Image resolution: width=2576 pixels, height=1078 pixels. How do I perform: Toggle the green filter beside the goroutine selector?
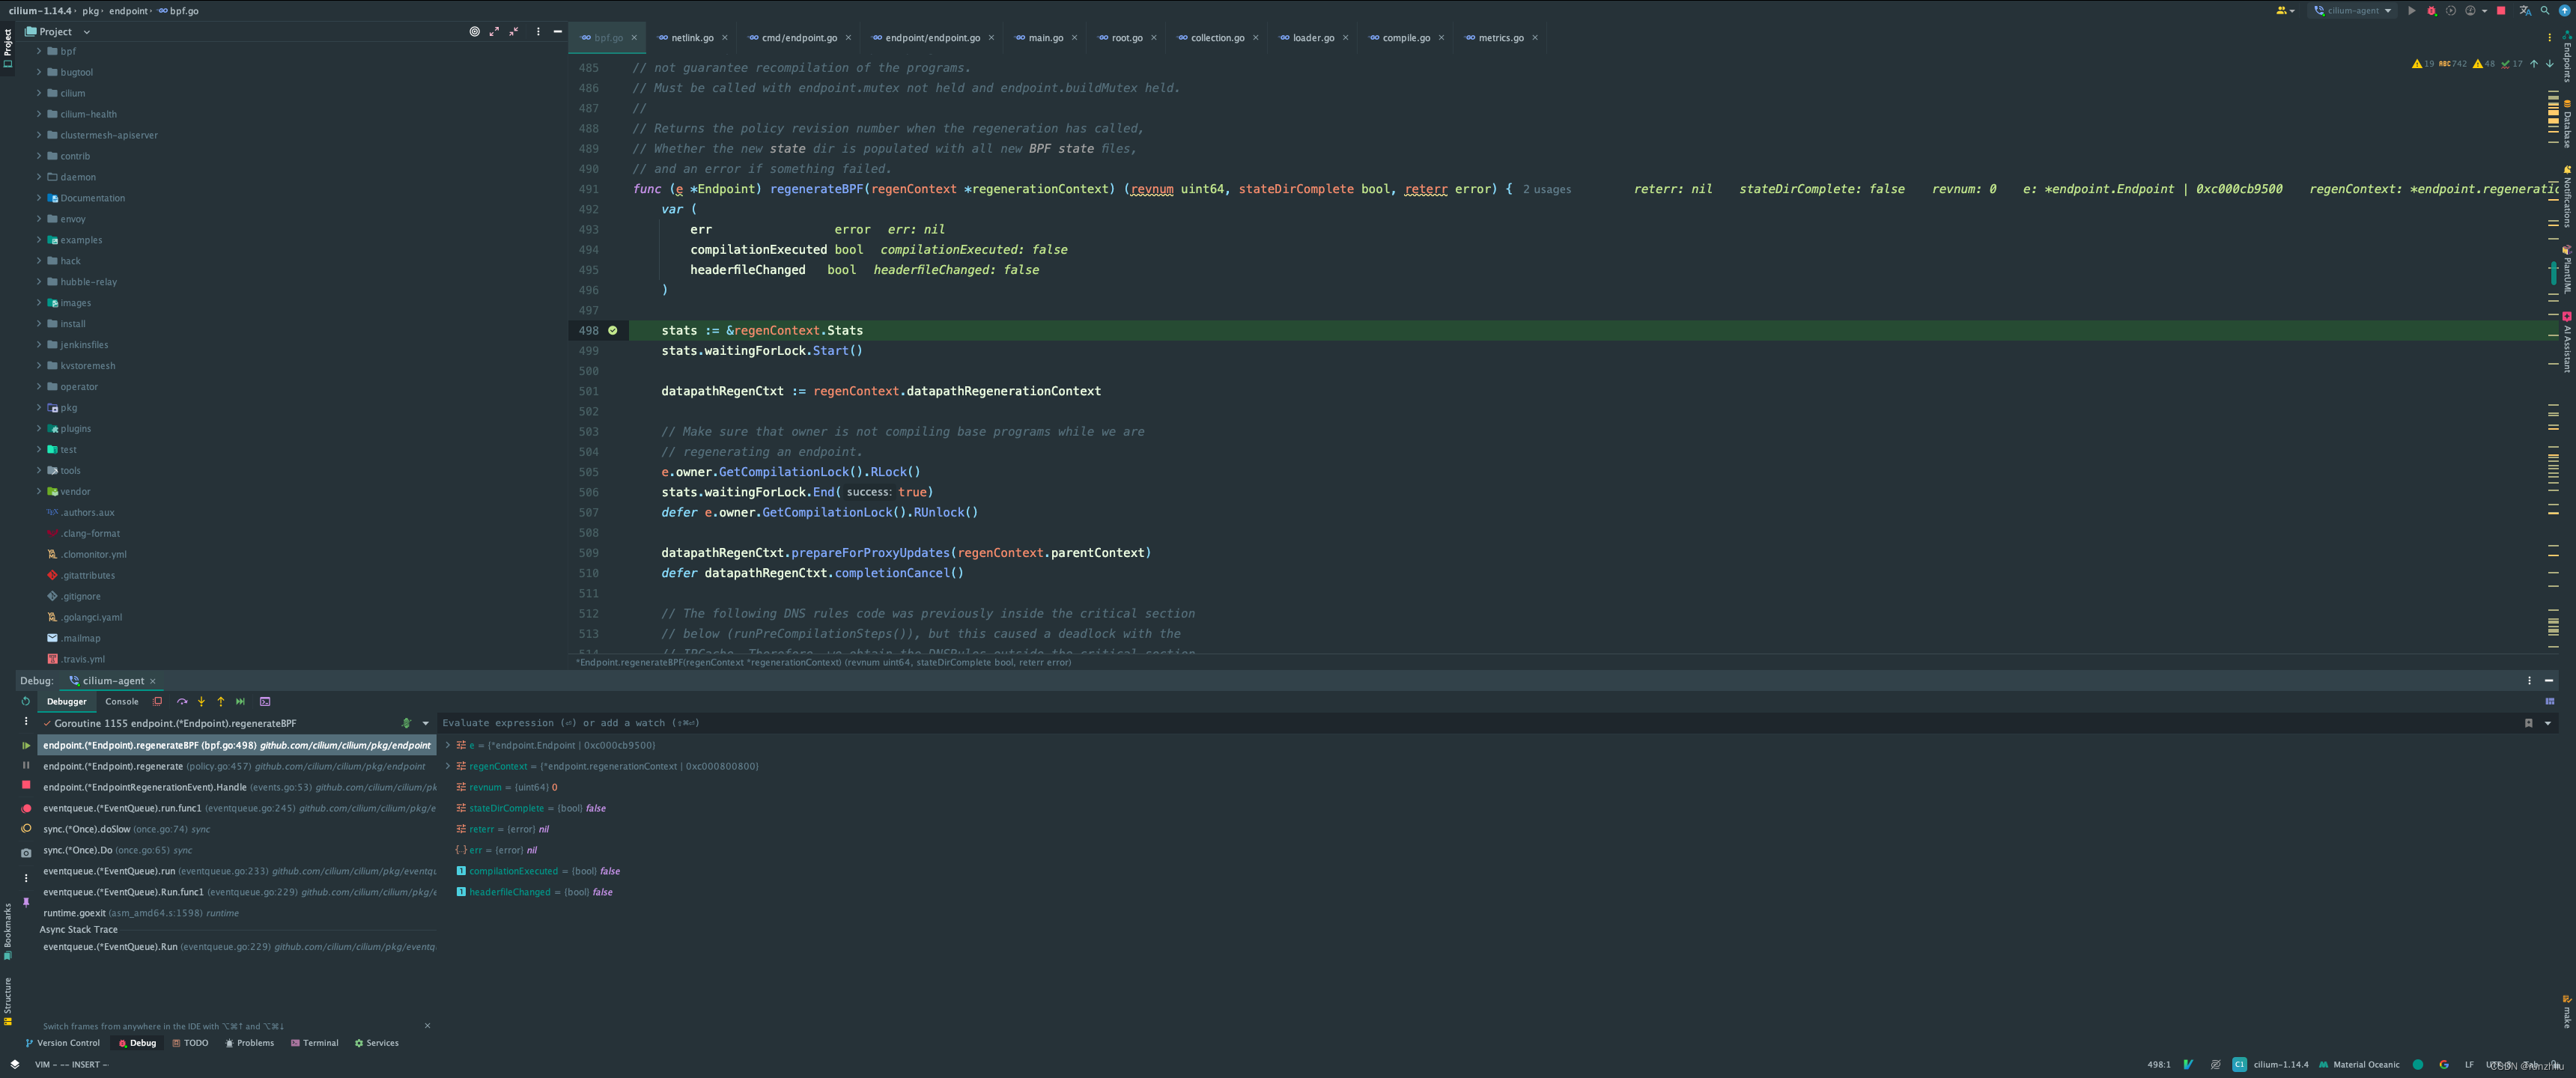pyautogui.click(x=407, y=723)
